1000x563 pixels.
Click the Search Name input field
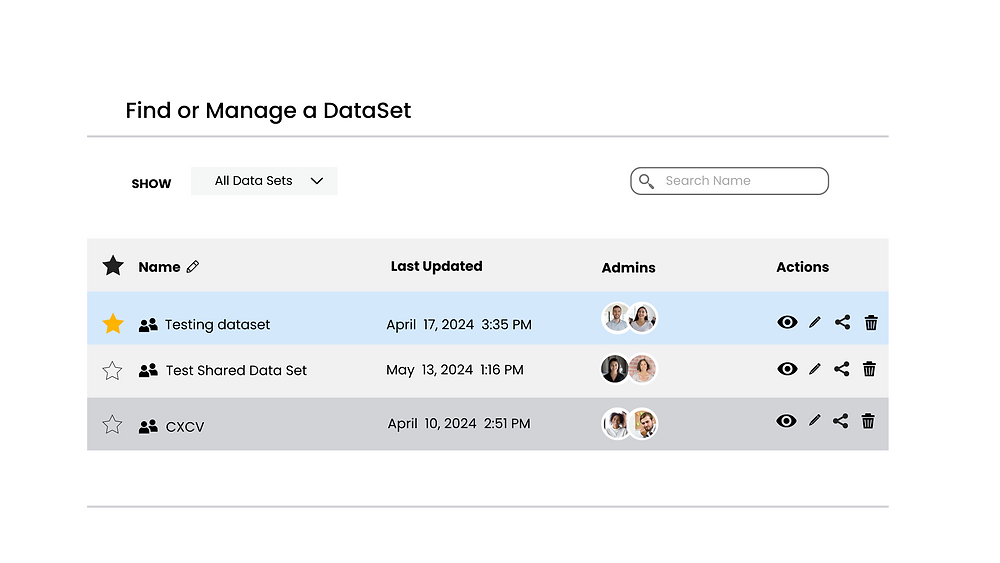tap(740, 181)
